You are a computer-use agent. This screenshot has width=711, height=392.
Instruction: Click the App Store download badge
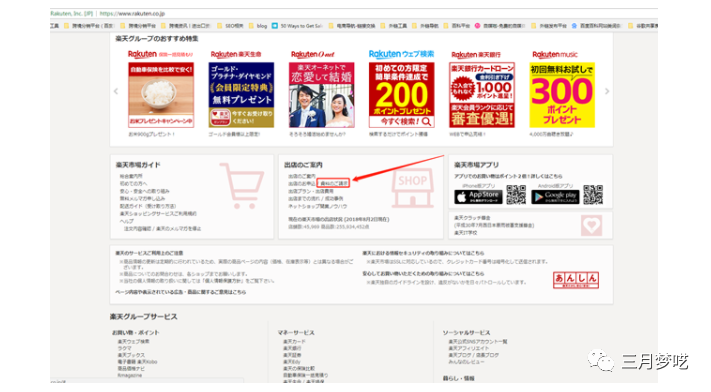pyautogui.click(x=478, y=197)
